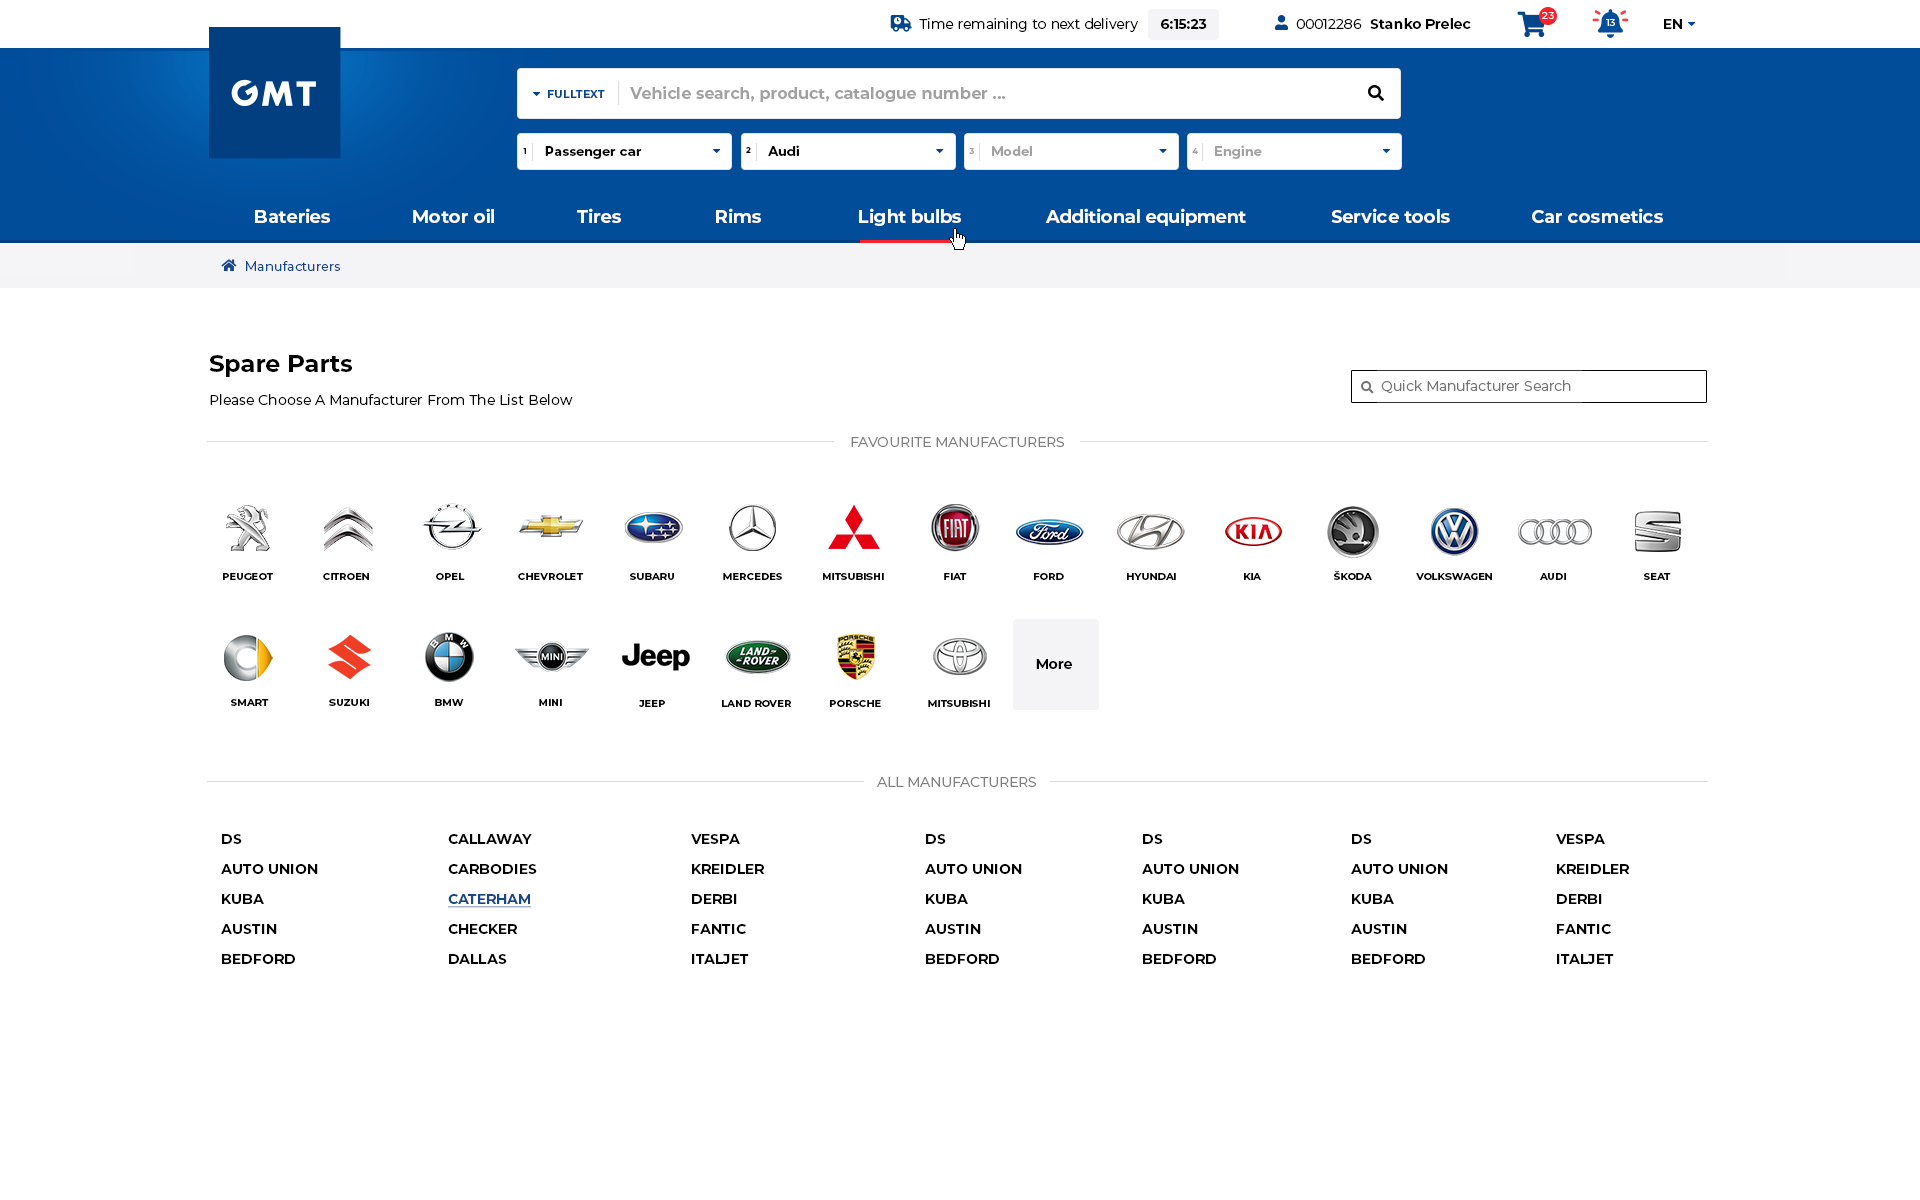
Task: Select the Opel manufacturer logo
Action: pos(451,527)
